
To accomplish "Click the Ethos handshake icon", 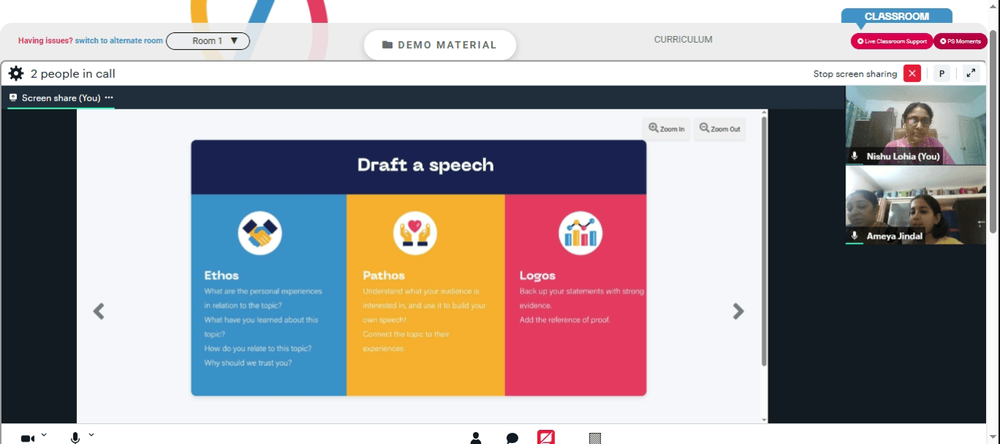I will tap(260, 233).
